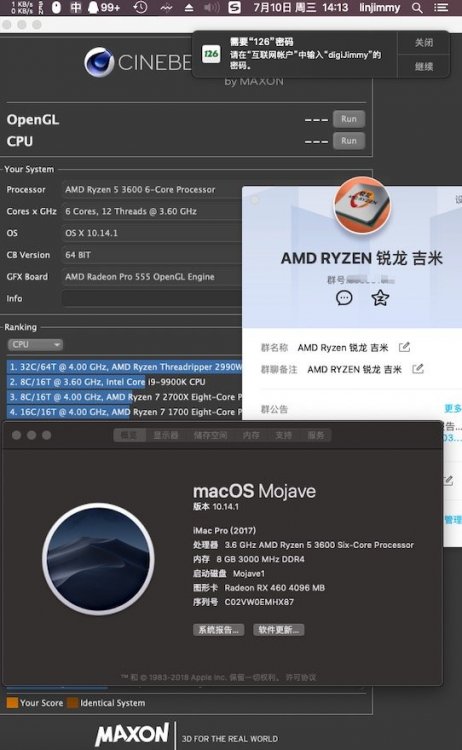The width and height of the screenshot is (462, 750).
Task: Click the 更多 link beside 群公告
Action: pos(453,408)
